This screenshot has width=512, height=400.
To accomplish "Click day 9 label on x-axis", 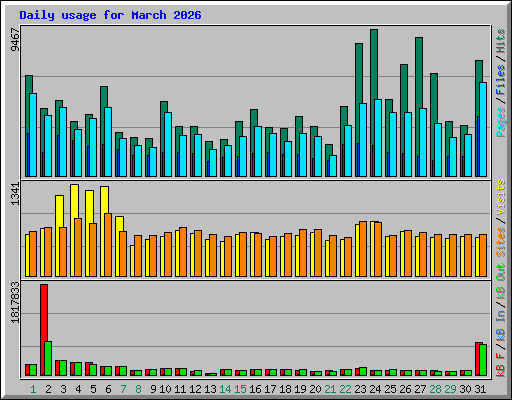I will click(153, 389).
